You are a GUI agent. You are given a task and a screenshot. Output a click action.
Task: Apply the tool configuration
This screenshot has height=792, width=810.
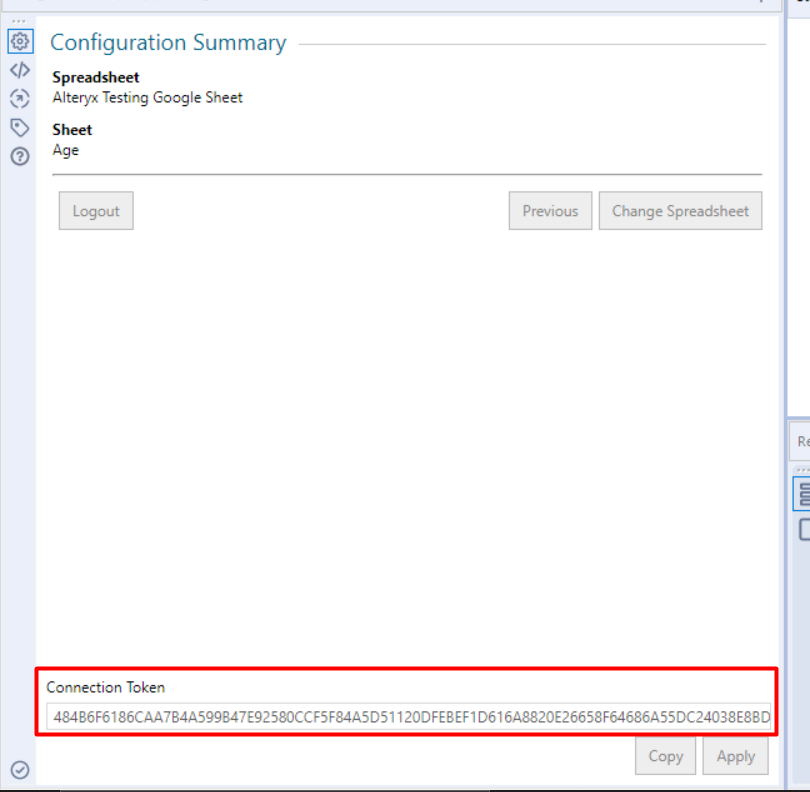coord(735,756)
